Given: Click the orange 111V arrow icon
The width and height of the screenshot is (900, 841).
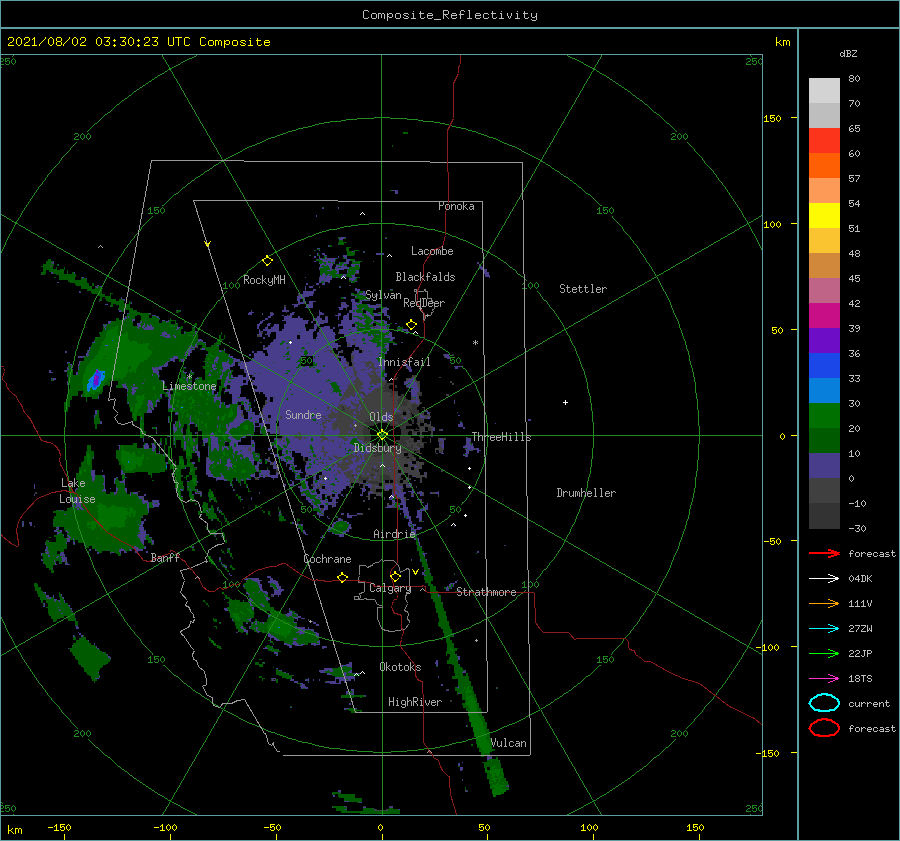Looking at the screenshot, I should [824, 603].
